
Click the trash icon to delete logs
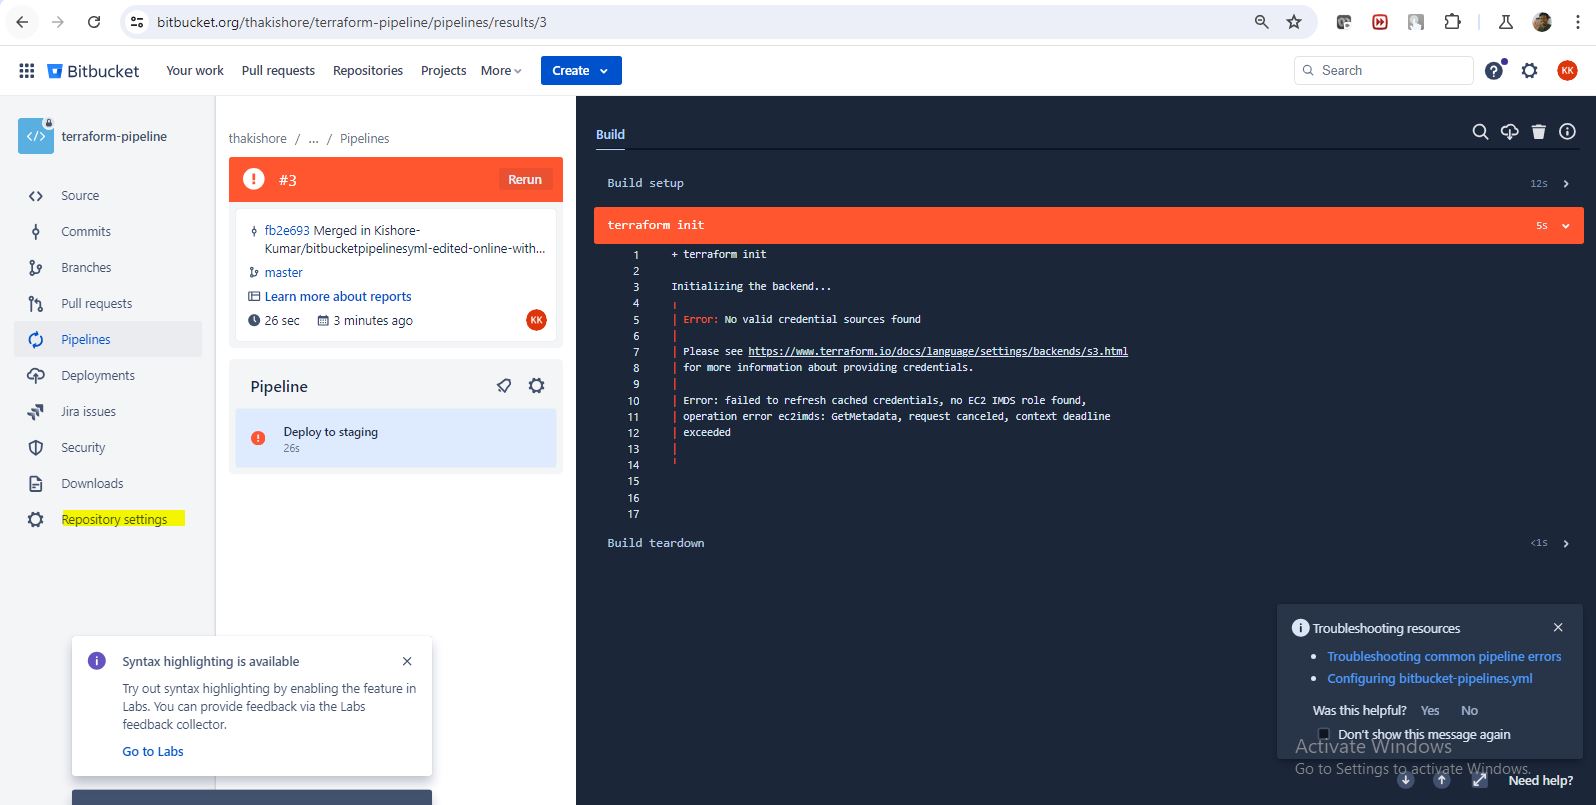(x=1538, y=132)
